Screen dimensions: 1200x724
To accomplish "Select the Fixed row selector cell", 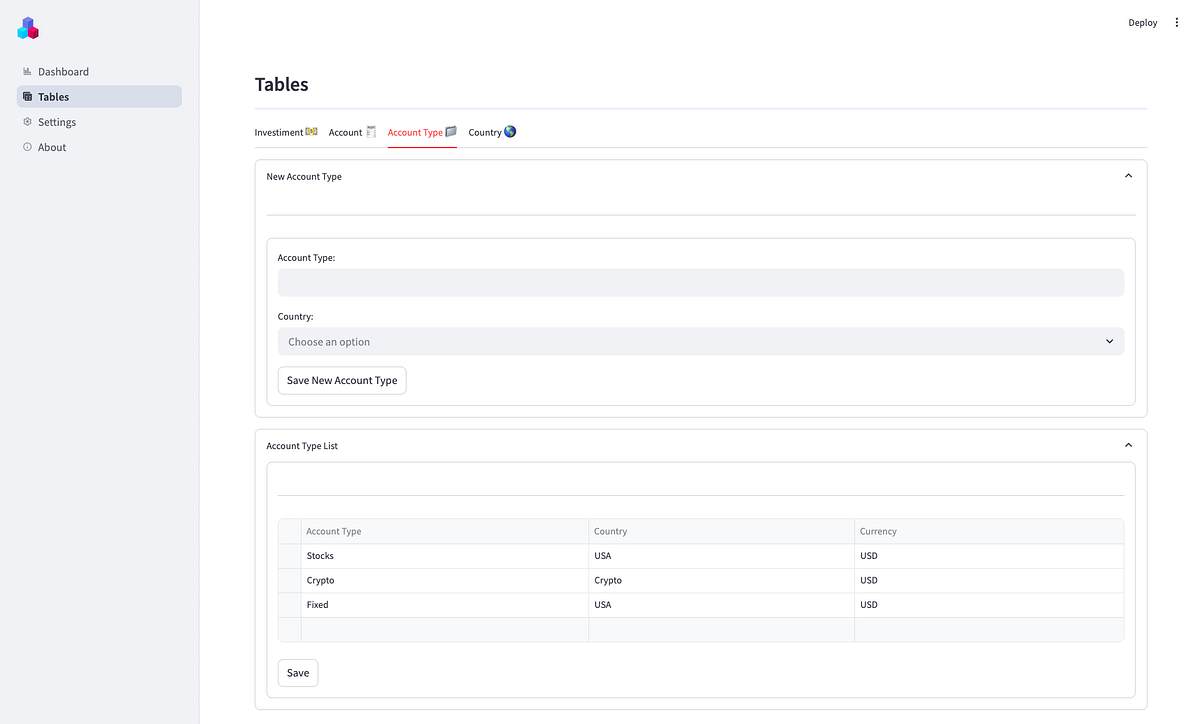I will [x=290, y=604].
